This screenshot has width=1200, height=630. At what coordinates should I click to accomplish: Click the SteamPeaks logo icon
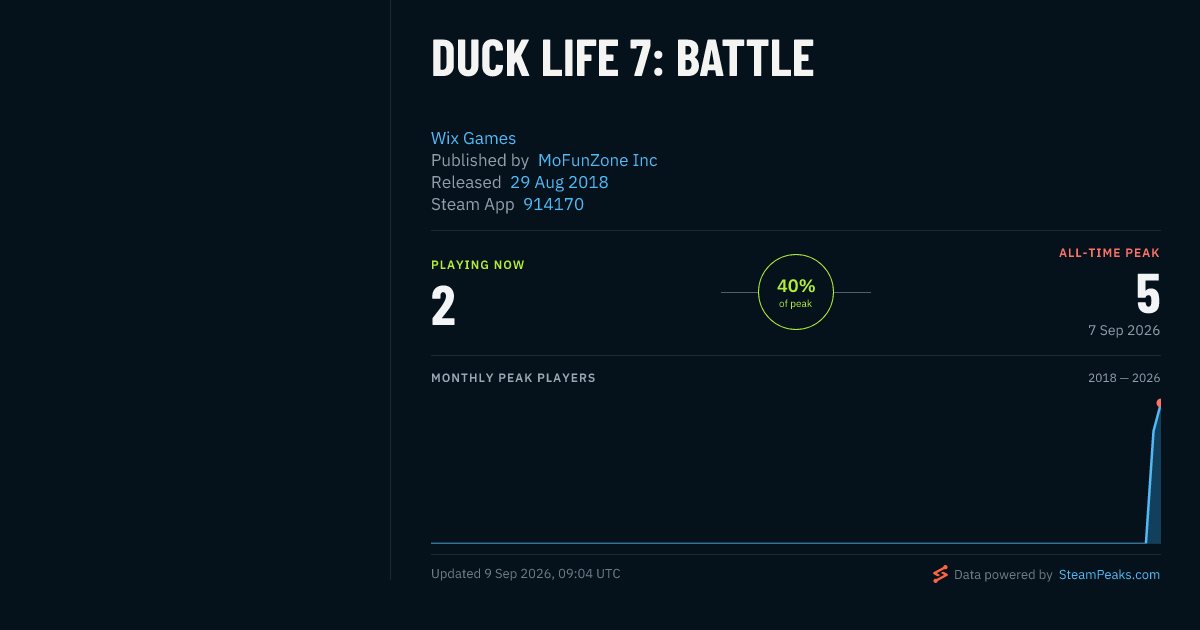coord(940,574)
